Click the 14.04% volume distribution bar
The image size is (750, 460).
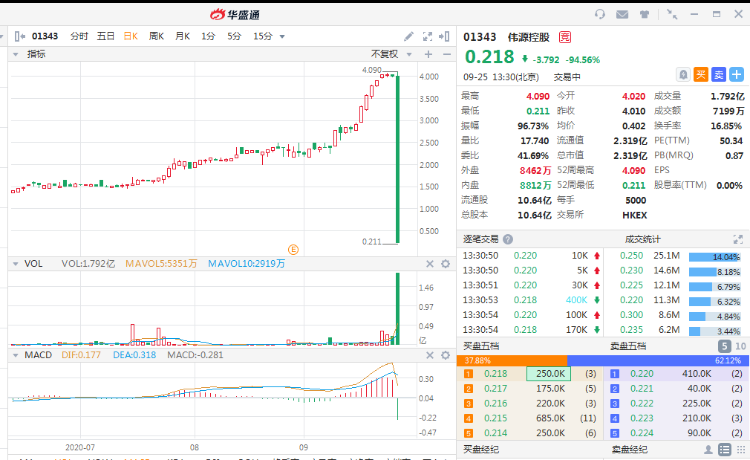coord(715,257)
